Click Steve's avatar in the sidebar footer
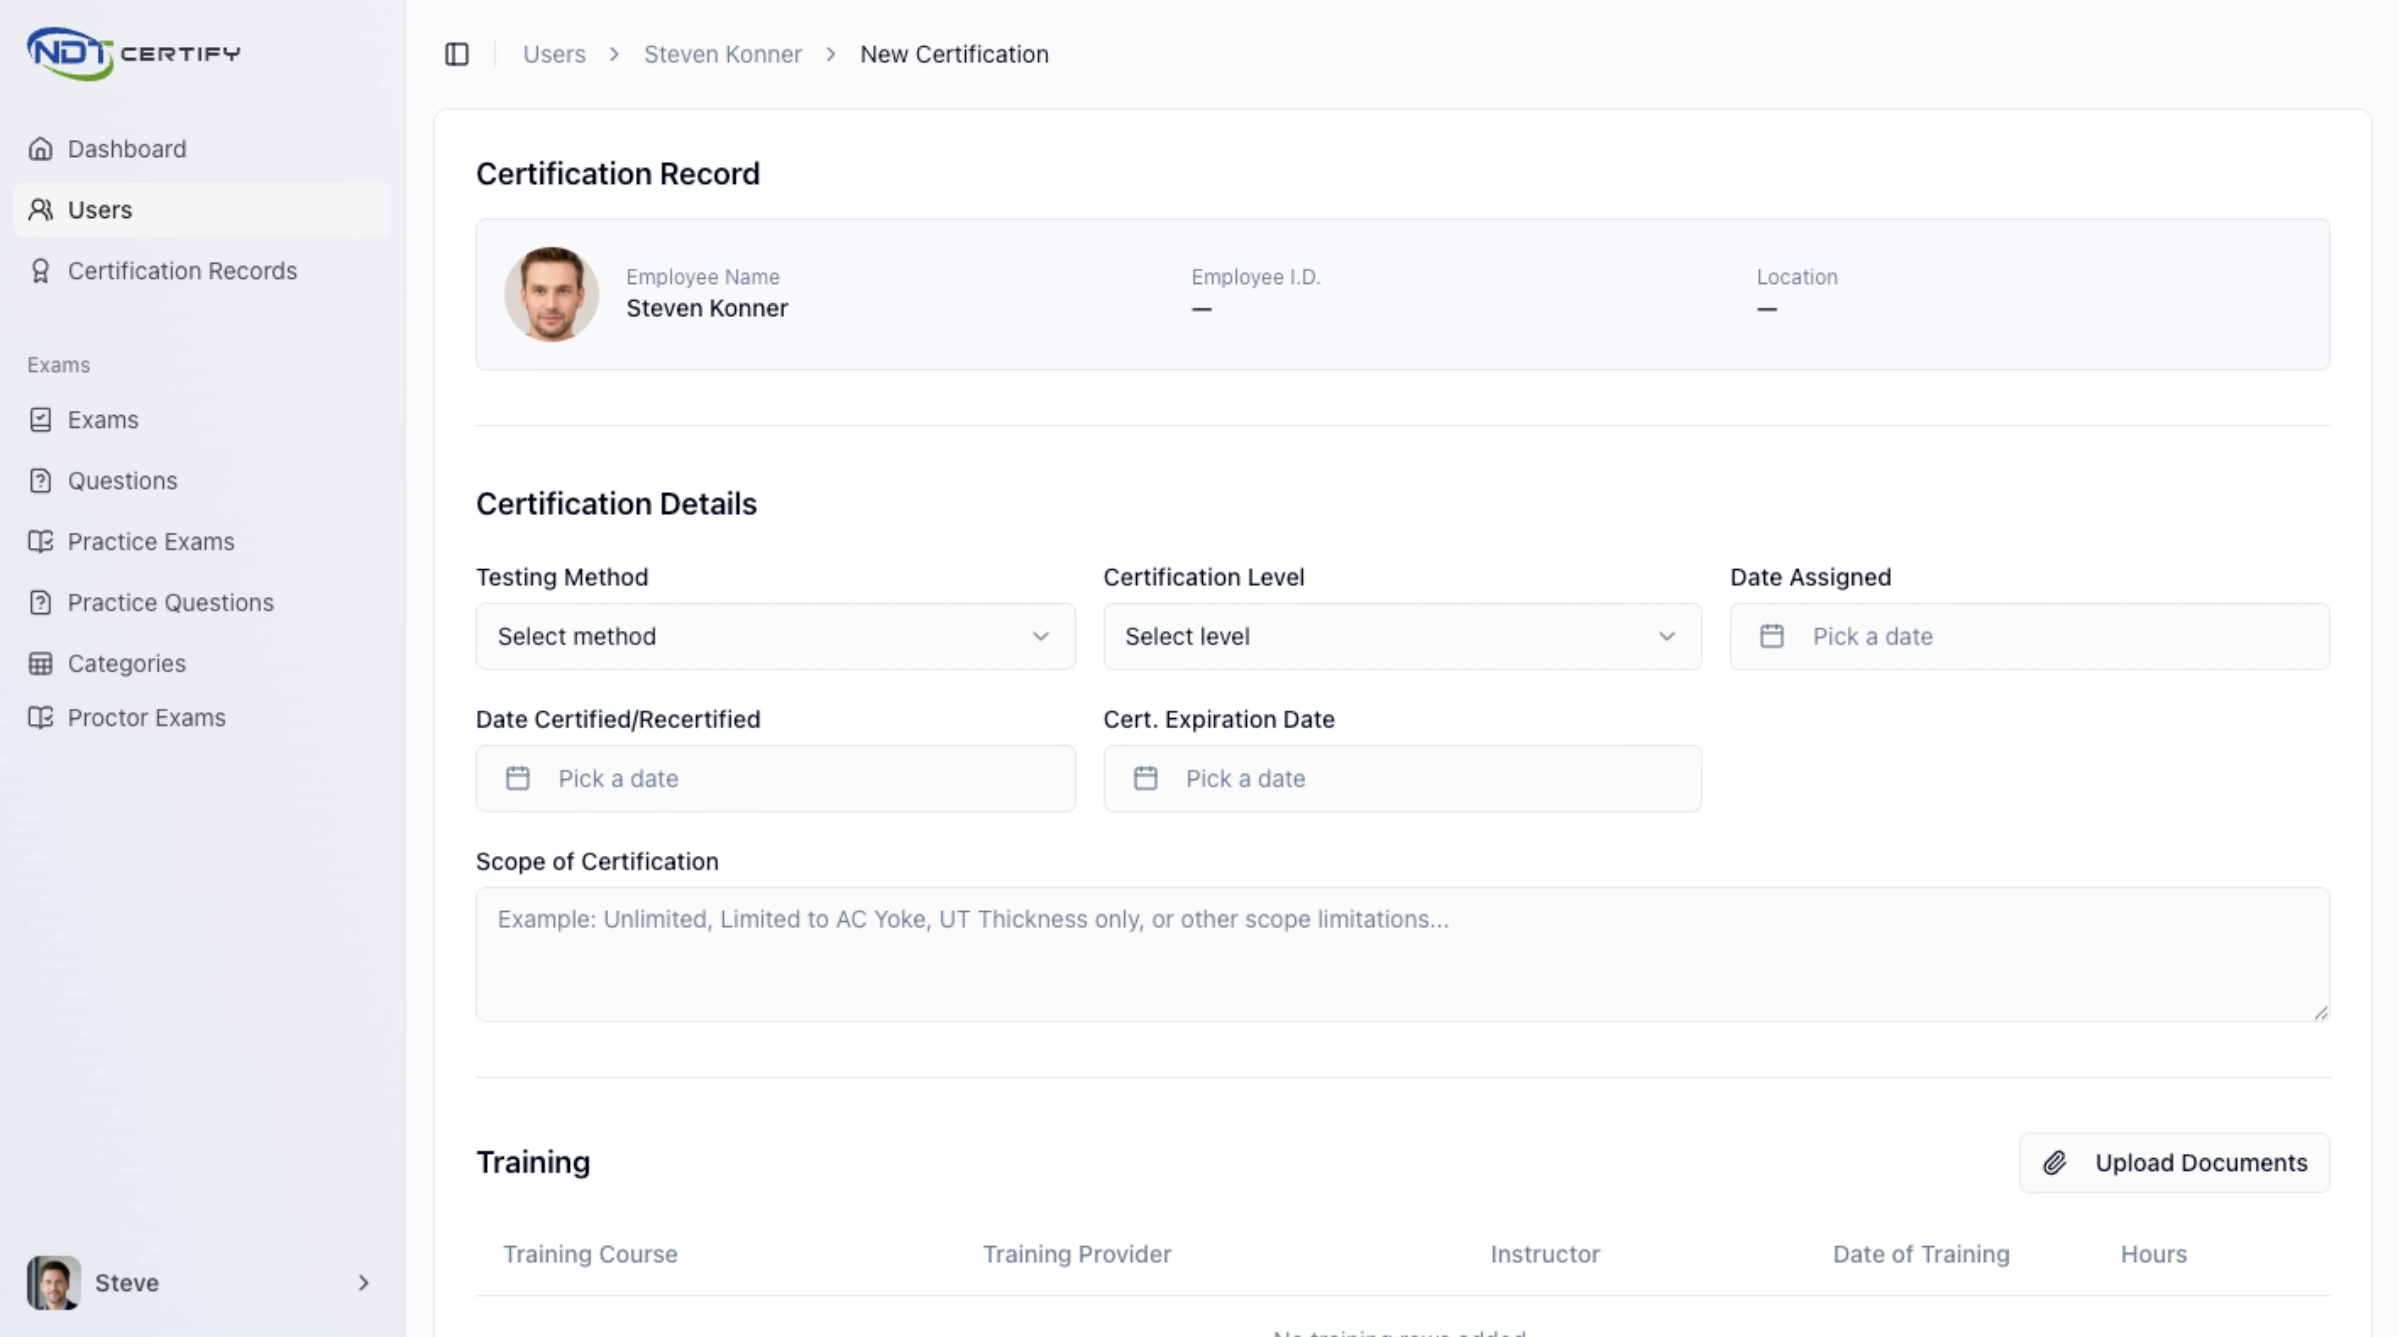The image size is (2399, 1337). [x=53, y=1282]
